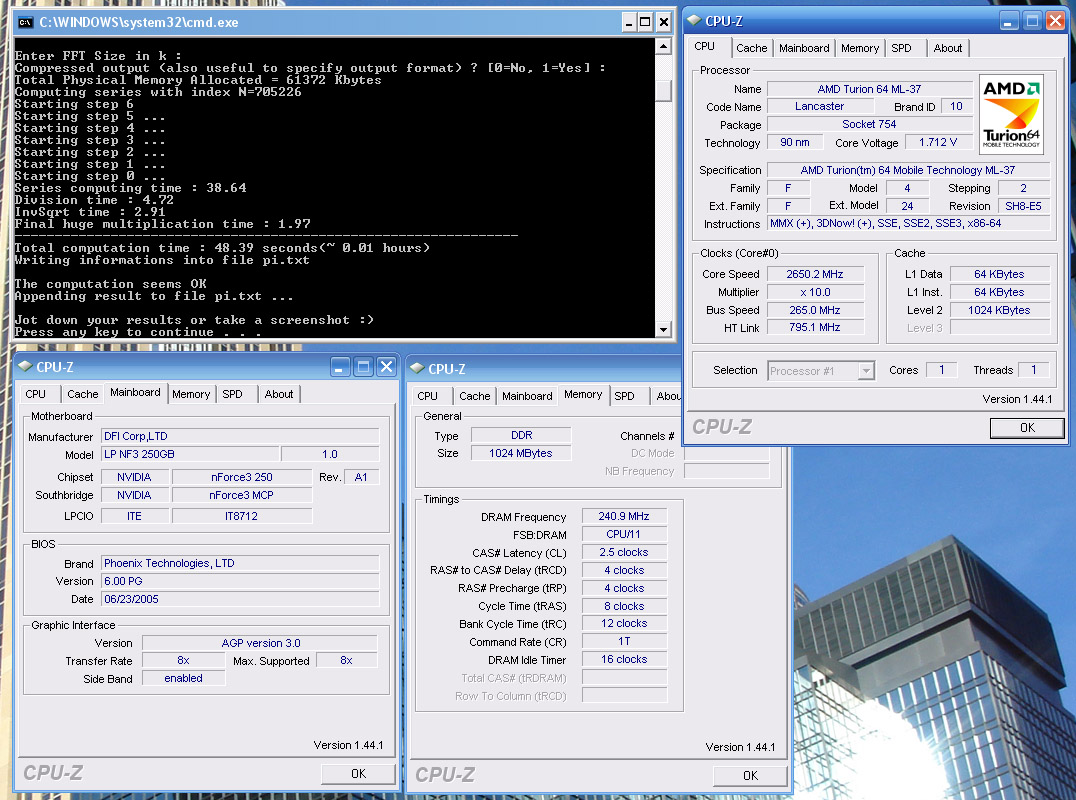Viewport: 1076px width, 800px height.
Task: Click the Instructions field listing MMX, SSE
Action: [x=909, y=224]
